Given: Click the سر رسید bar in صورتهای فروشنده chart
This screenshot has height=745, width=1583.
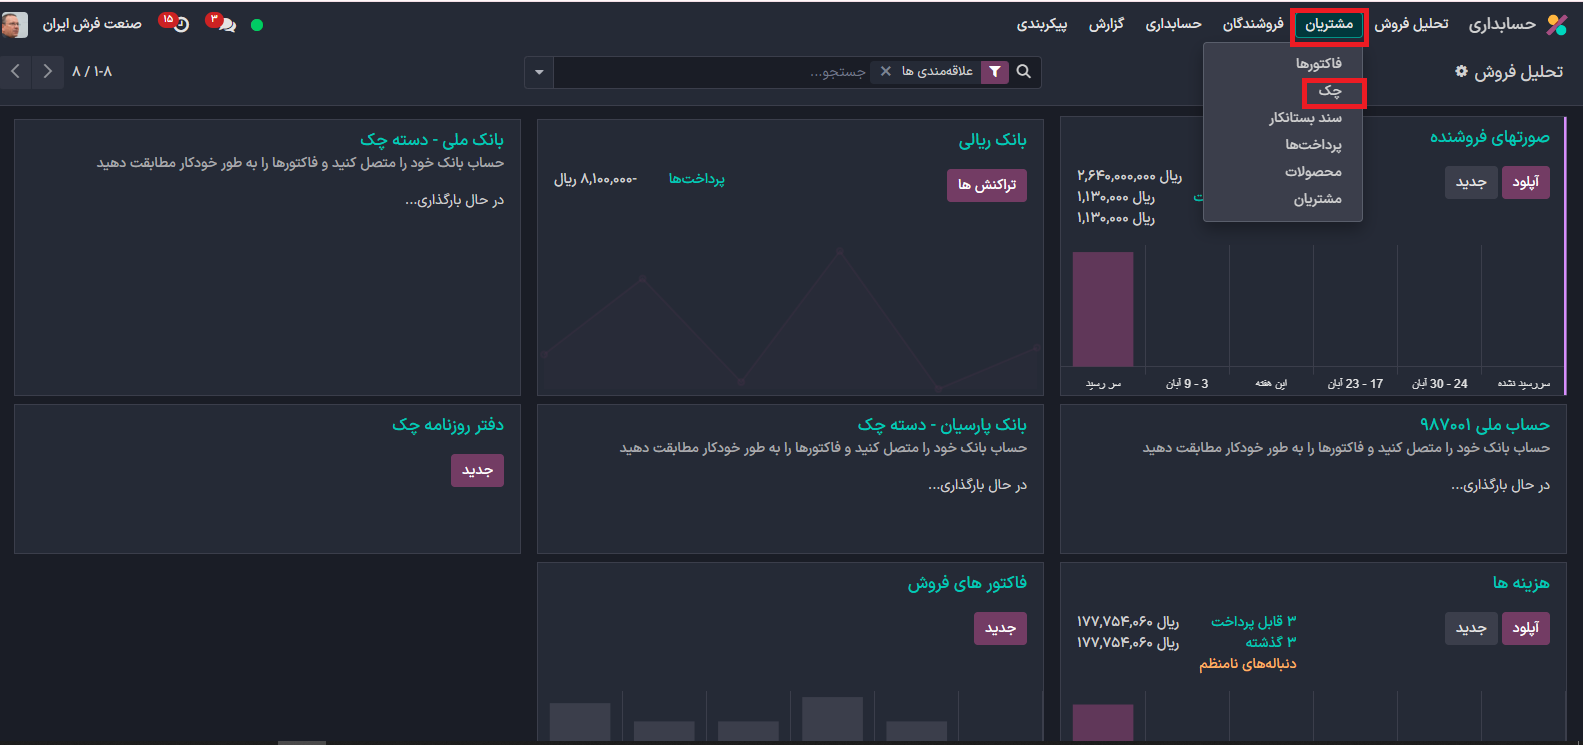Looking at the screenshot, I should 1102,309.
